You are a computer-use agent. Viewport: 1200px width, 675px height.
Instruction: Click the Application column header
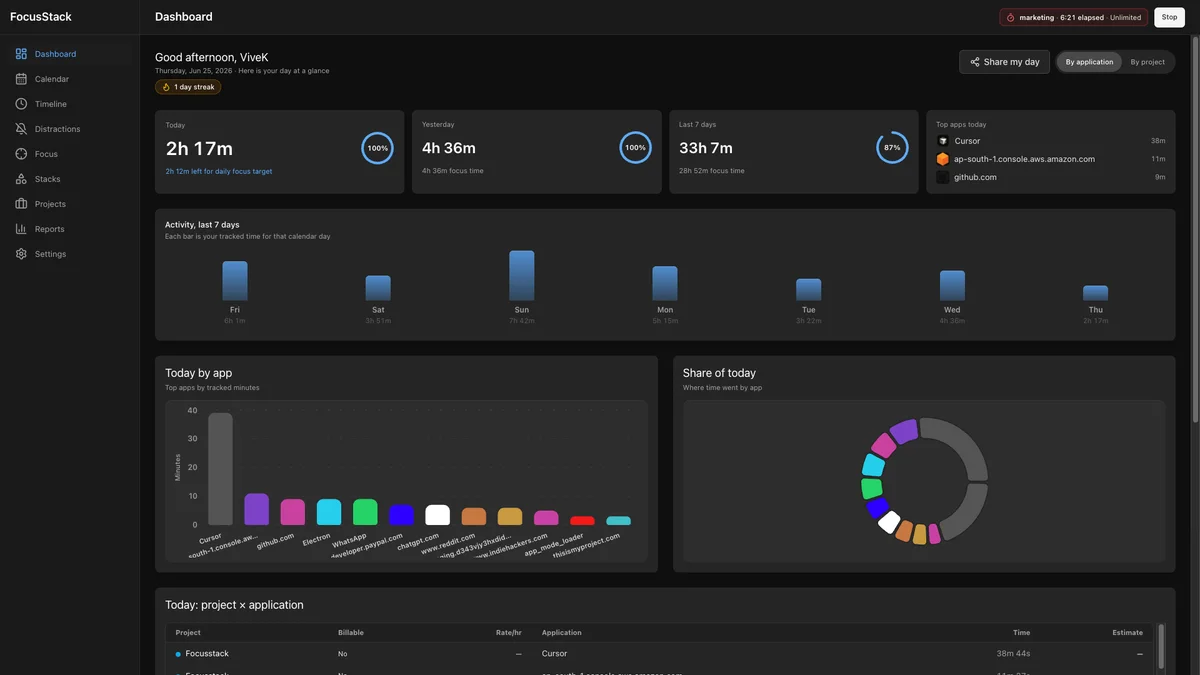tap(562, 633)
